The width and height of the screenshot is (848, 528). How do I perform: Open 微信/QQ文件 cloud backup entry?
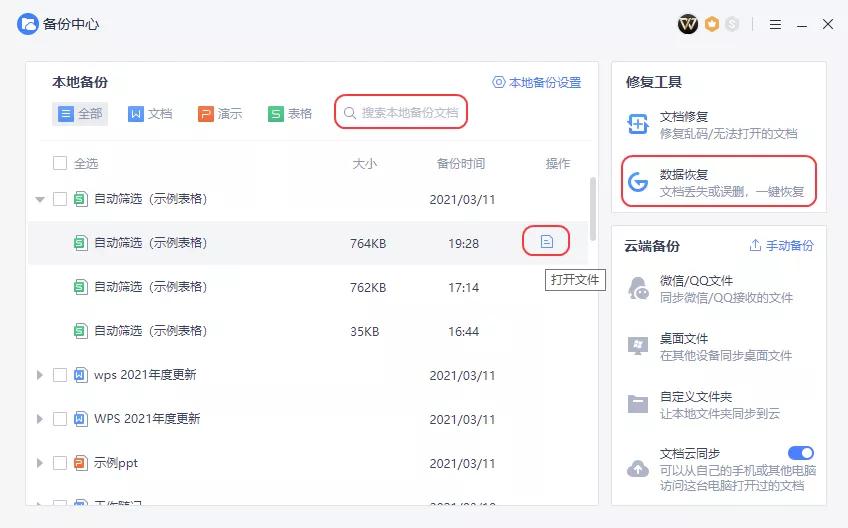click(719, 289)
